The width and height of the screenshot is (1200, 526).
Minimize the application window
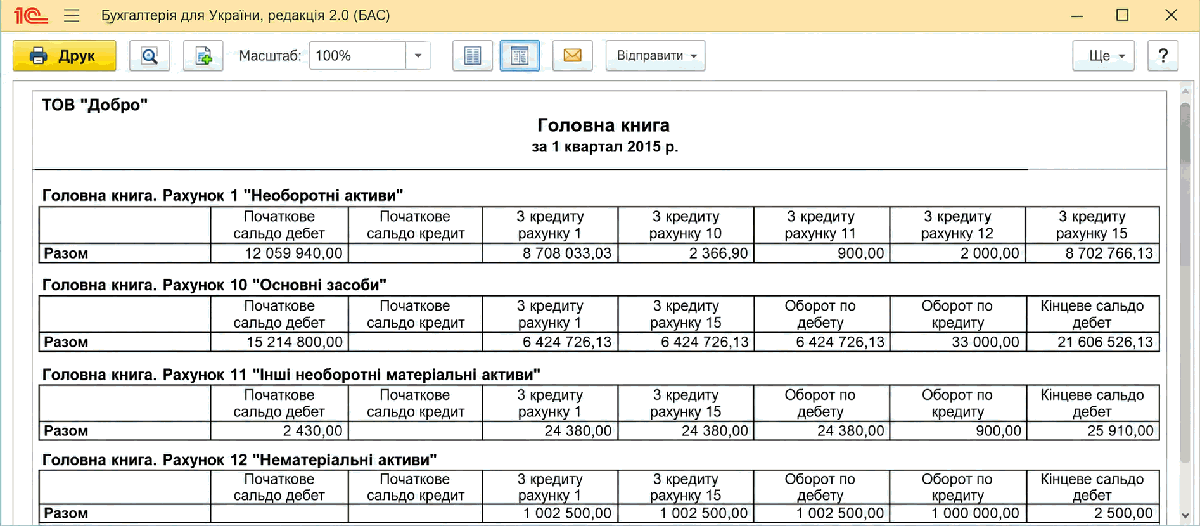coord(1076,16)
